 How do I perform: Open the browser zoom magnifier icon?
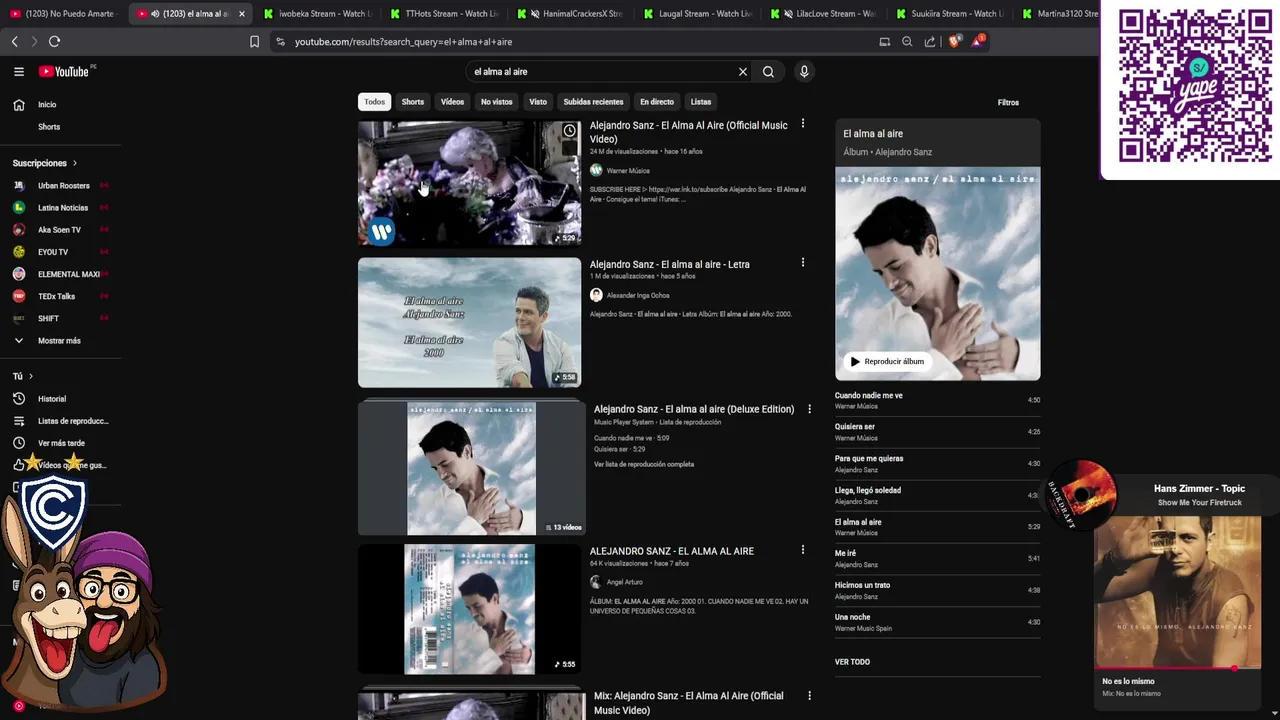point(907,42)
